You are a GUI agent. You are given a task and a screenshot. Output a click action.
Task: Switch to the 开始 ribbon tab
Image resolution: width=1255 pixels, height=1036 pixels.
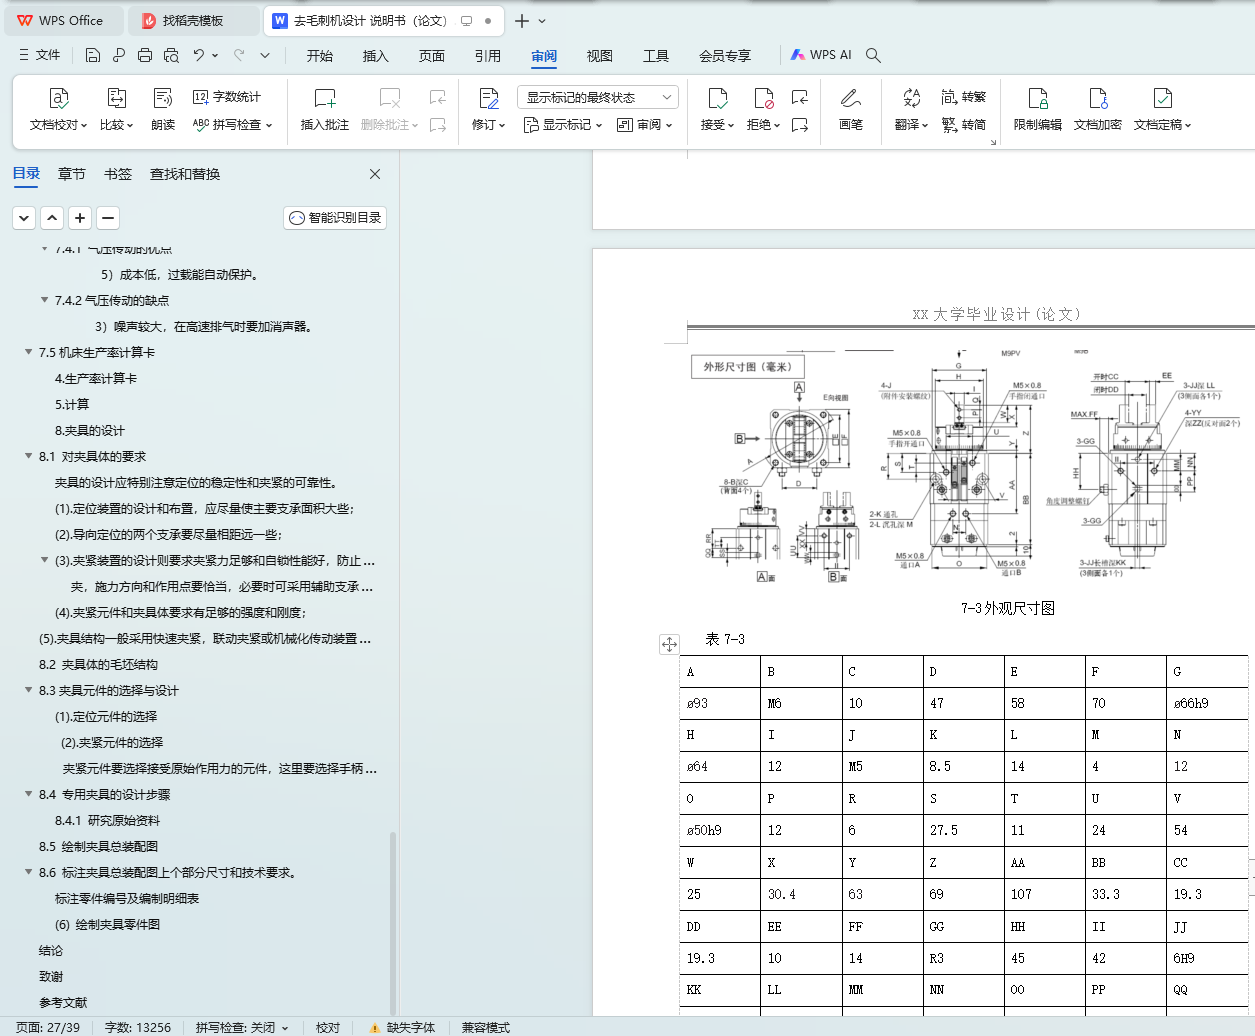pos(320,56)
